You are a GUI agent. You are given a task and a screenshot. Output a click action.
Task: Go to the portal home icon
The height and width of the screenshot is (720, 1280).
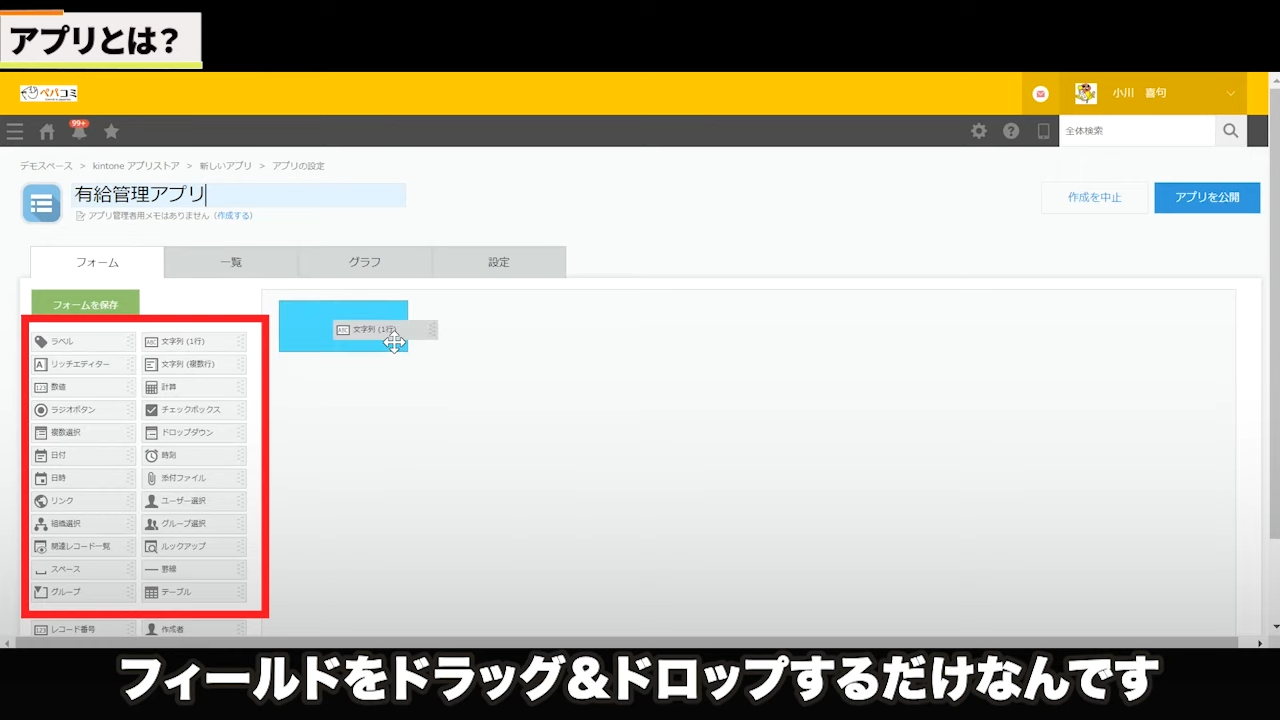pyautogui.click(x=47, y=132)
